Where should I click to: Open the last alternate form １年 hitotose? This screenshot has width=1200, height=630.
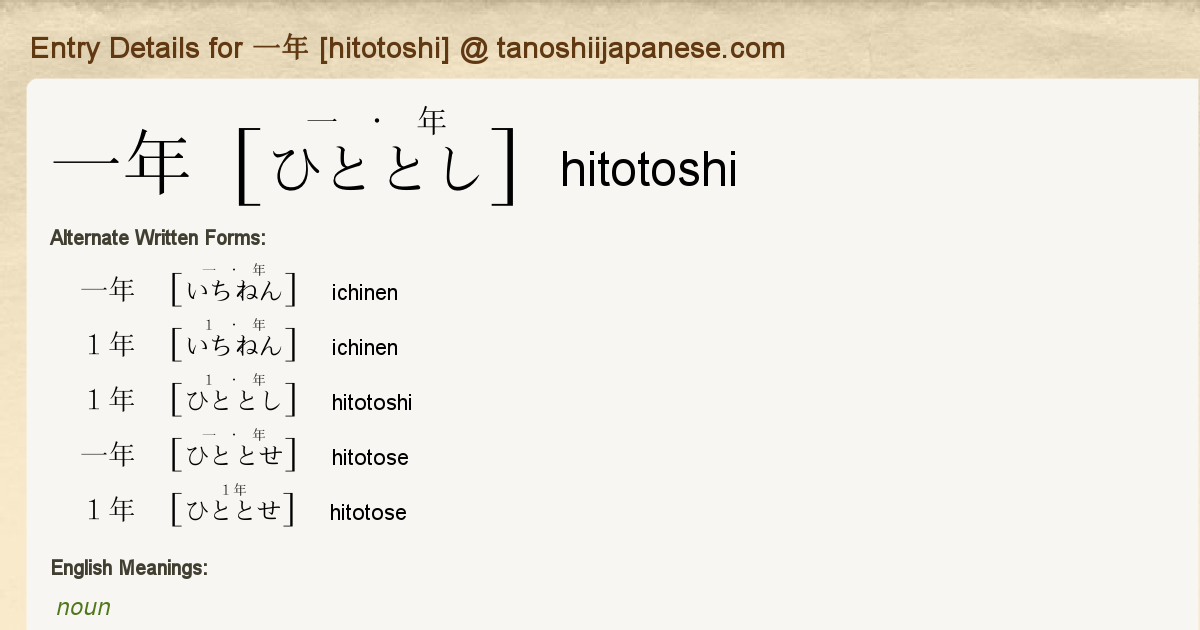click(x=108, y=511)
